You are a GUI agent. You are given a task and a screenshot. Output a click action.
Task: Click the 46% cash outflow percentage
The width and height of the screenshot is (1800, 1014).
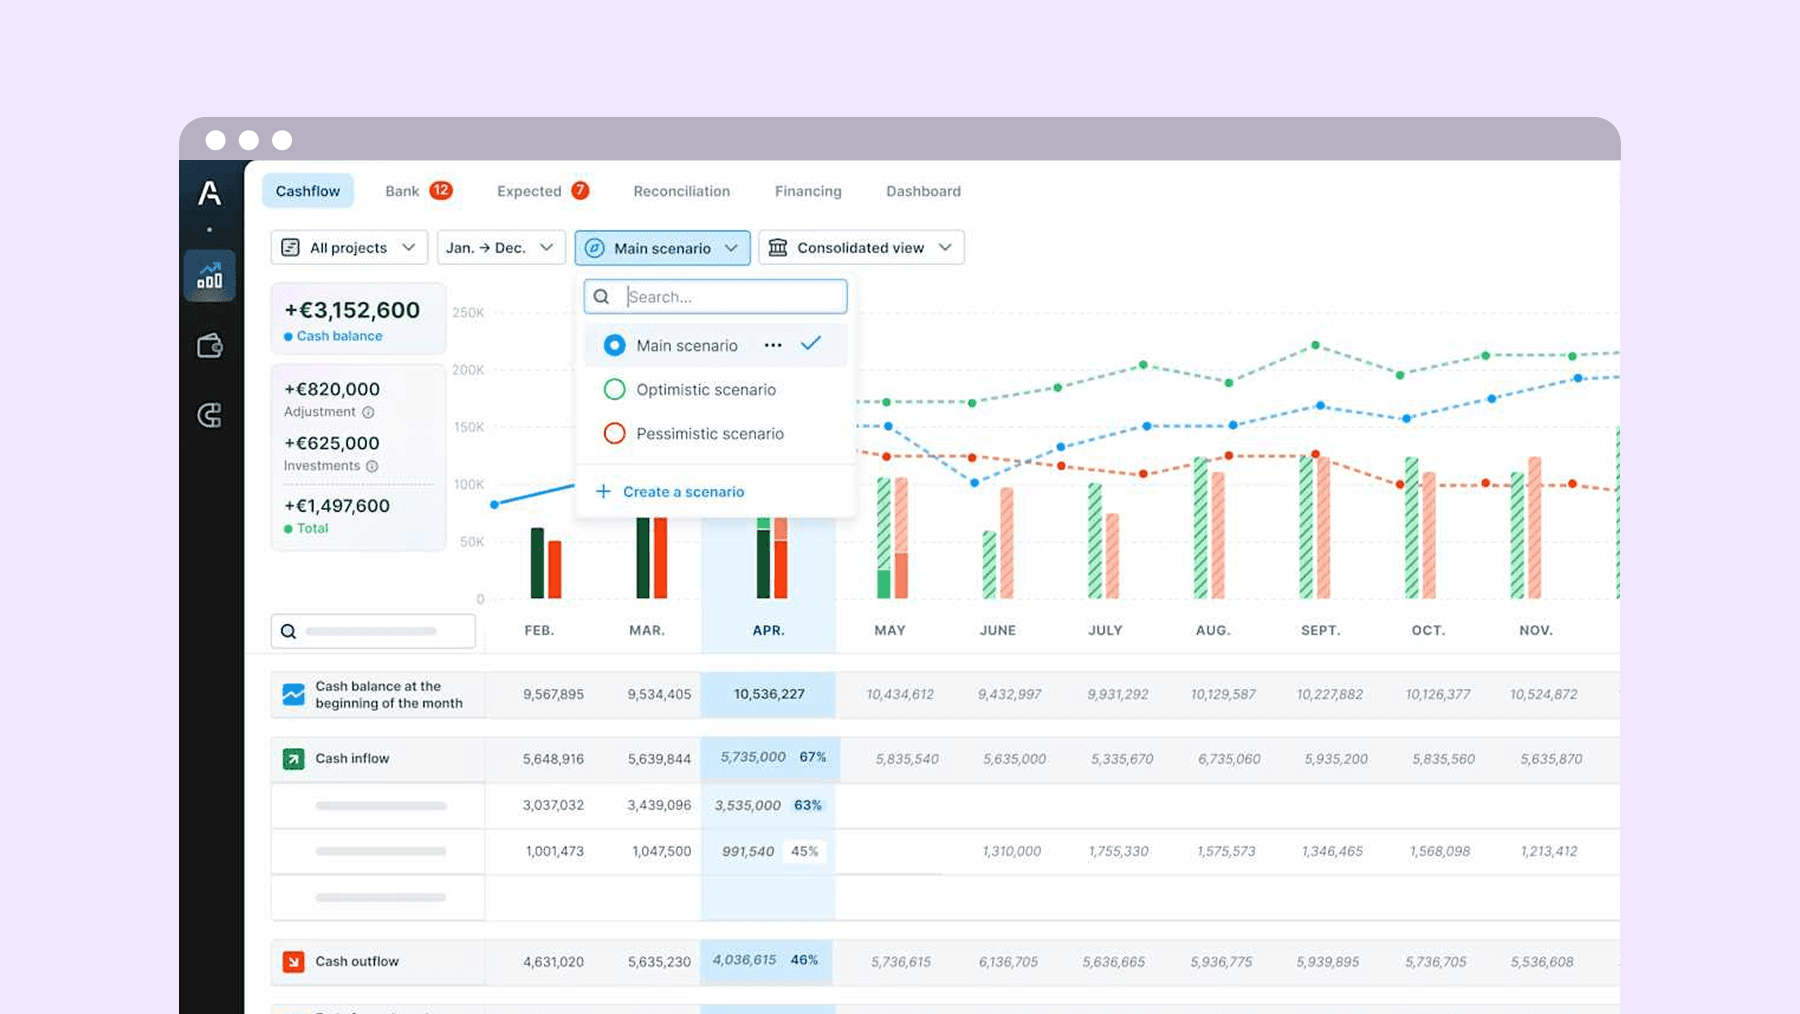point(804,960)
